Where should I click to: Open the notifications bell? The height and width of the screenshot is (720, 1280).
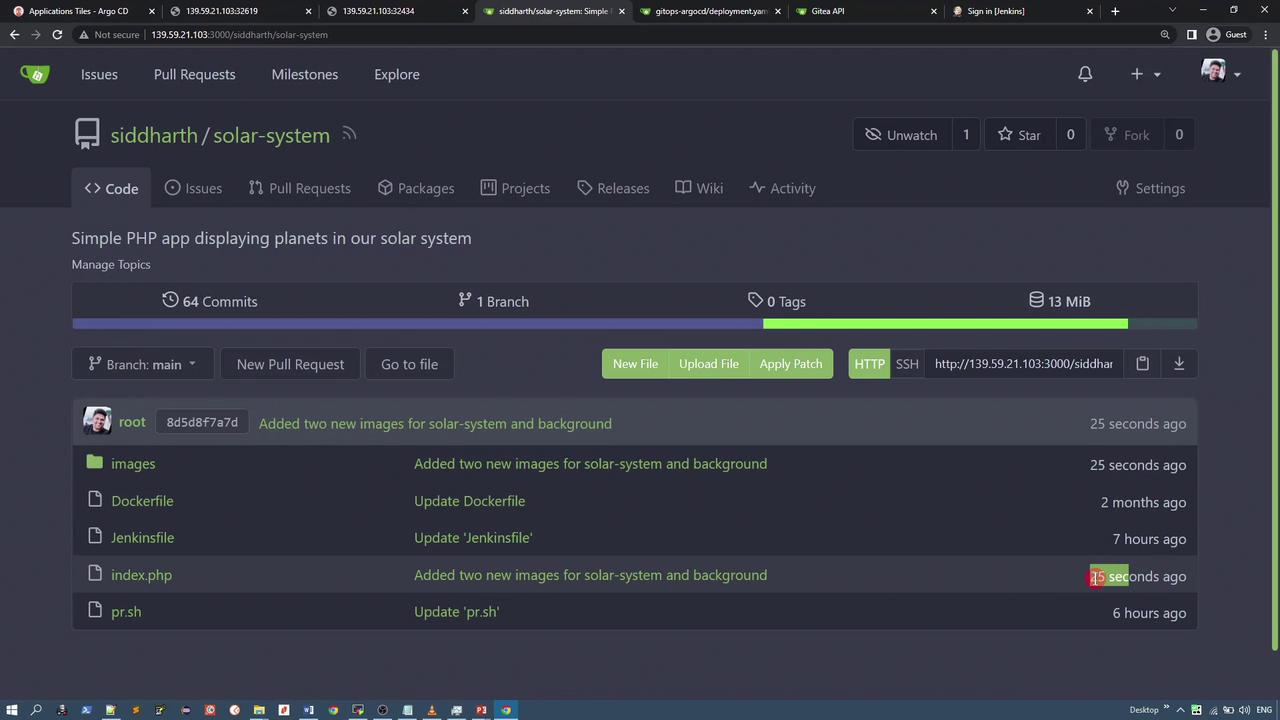point(1085,74)
